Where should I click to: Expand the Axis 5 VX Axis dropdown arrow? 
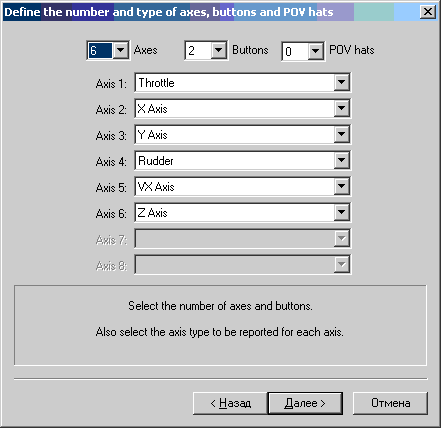[x=341, y=186]
